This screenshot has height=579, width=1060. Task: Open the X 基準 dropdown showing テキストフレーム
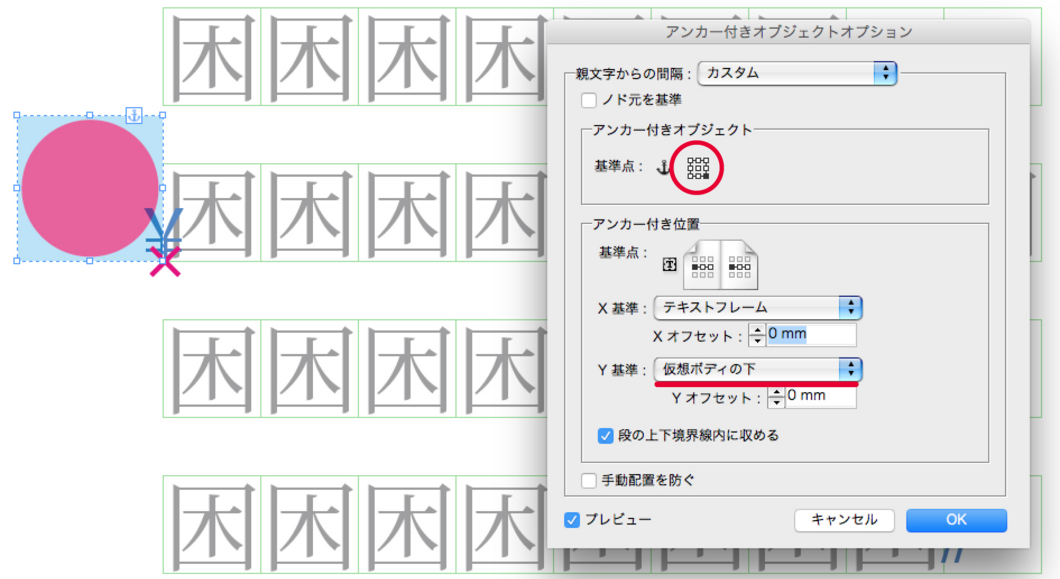click(758, 308)
